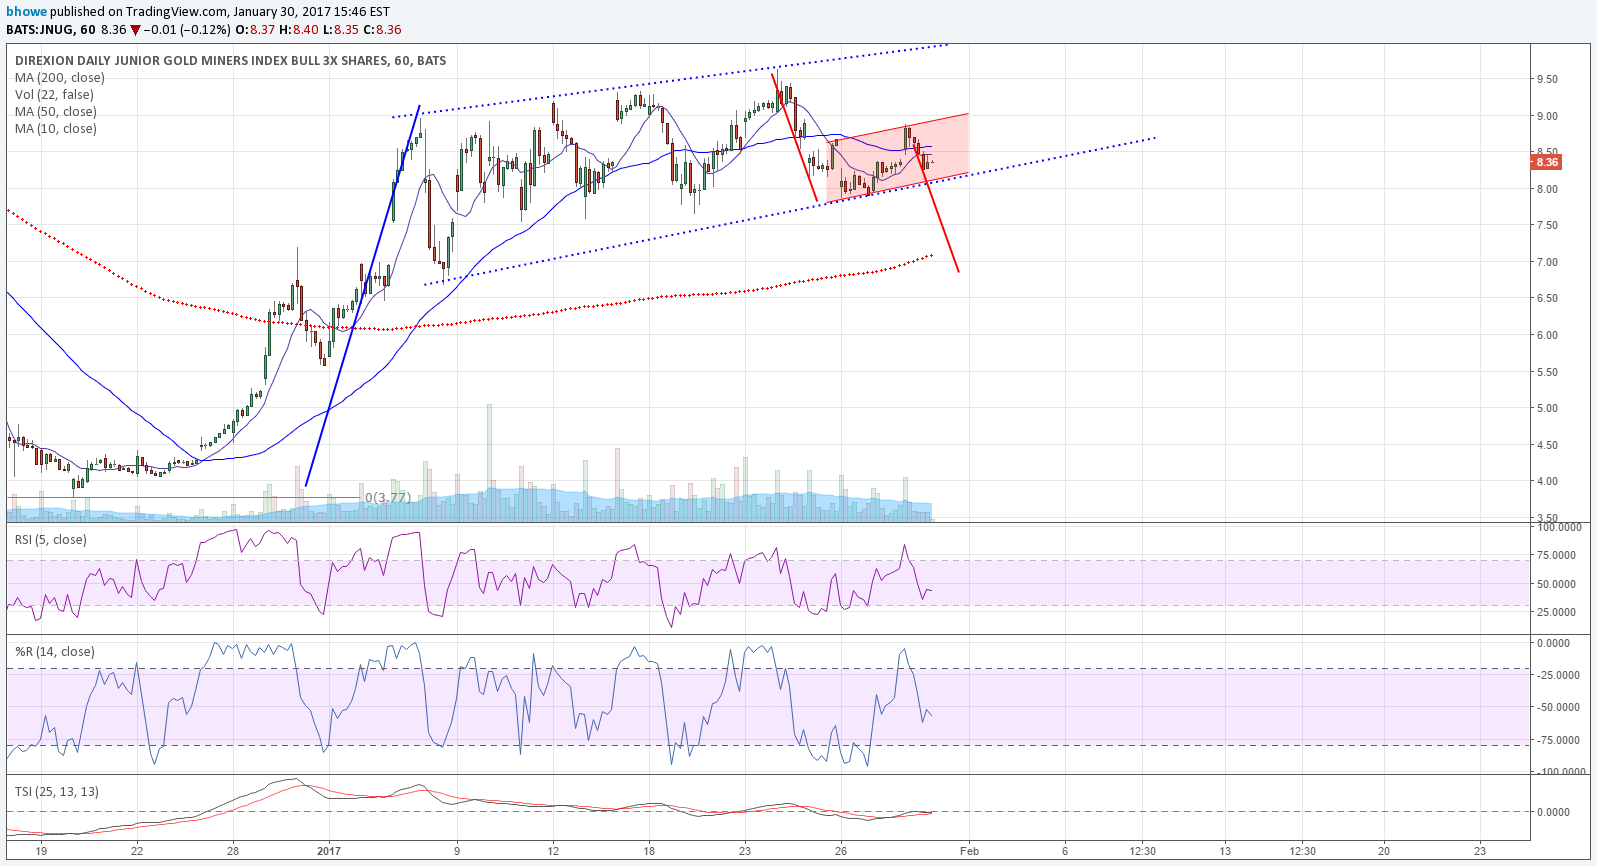Image resolution: width=1597 pixels, height=866 pixels.
Task: Click the 25.0000 RSI axis label
Action: 1555,612
